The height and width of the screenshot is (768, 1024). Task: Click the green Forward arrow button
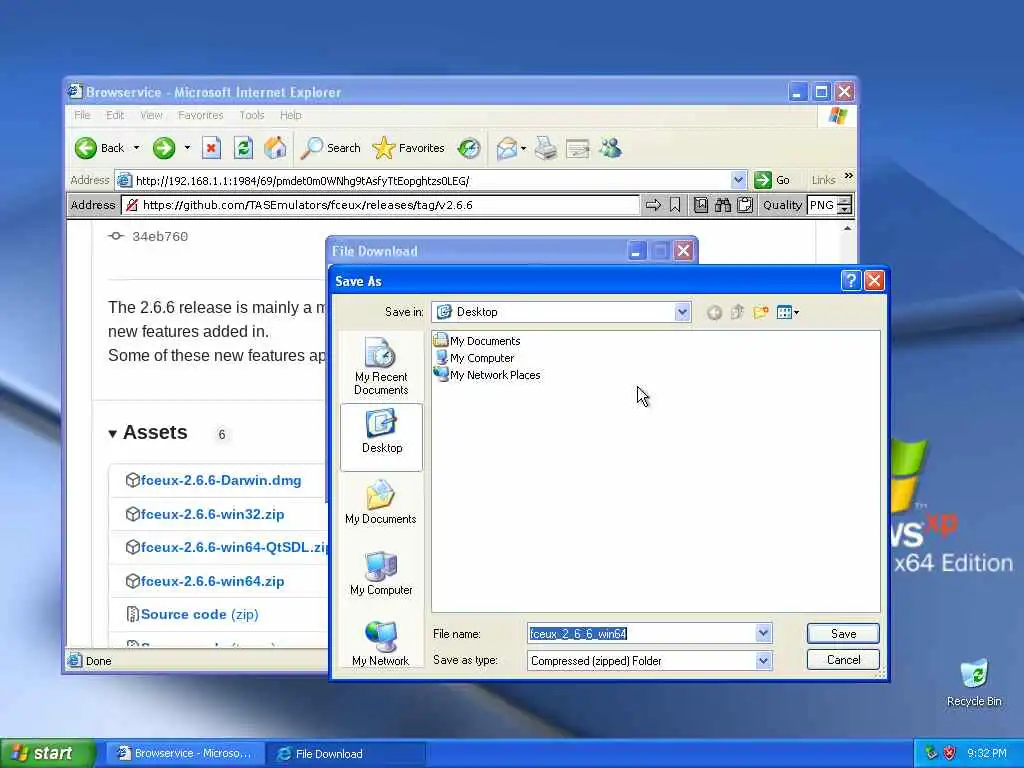tap(164, 148)
